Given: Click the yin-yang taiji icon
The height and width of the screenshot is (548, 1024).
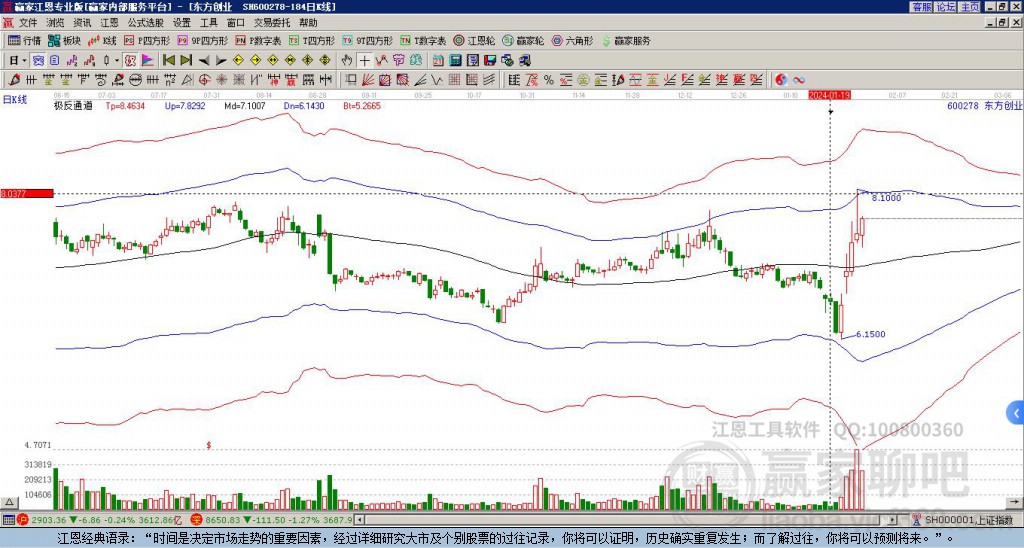Looking at the screenshot, I should pos(780,80).
